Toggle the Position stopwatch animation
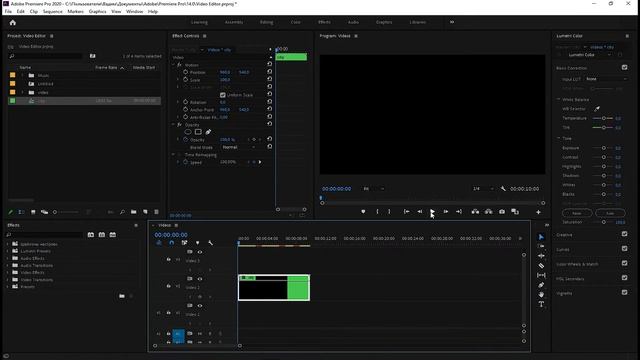This screenshot has height=360, width=640. pos(186,72)
